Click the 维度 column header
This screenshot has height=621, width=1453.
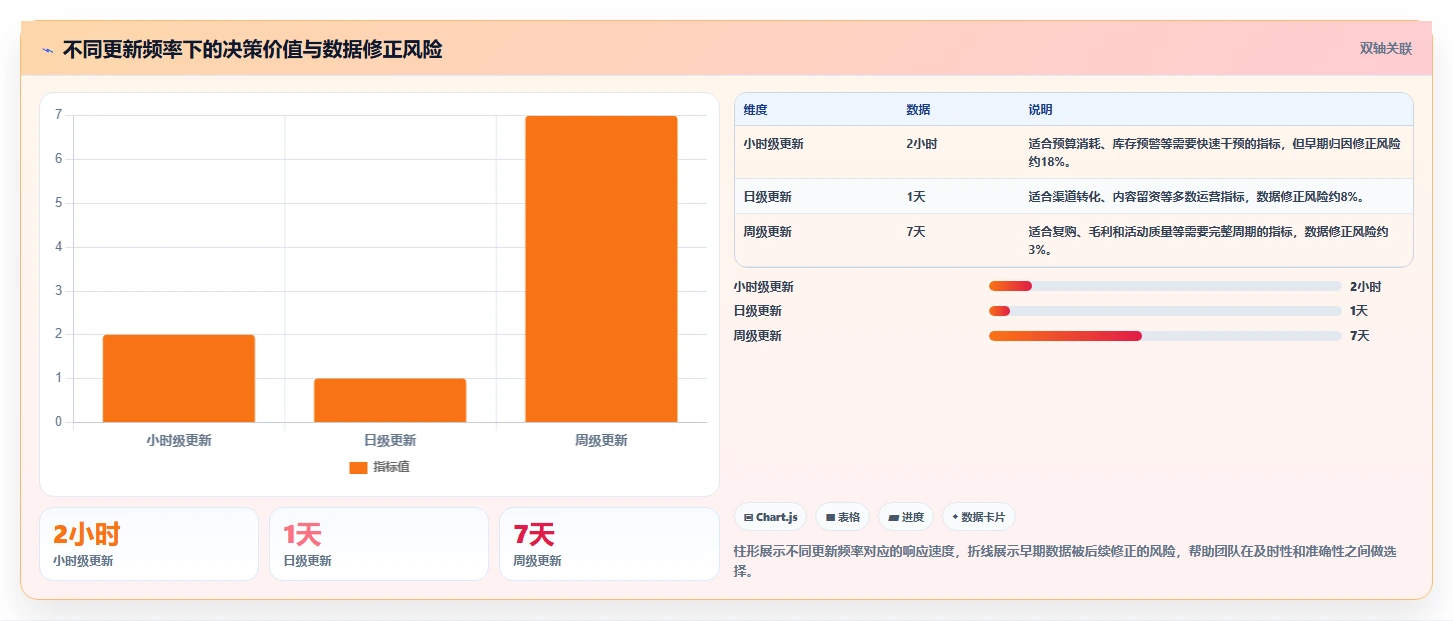(755, 110)
